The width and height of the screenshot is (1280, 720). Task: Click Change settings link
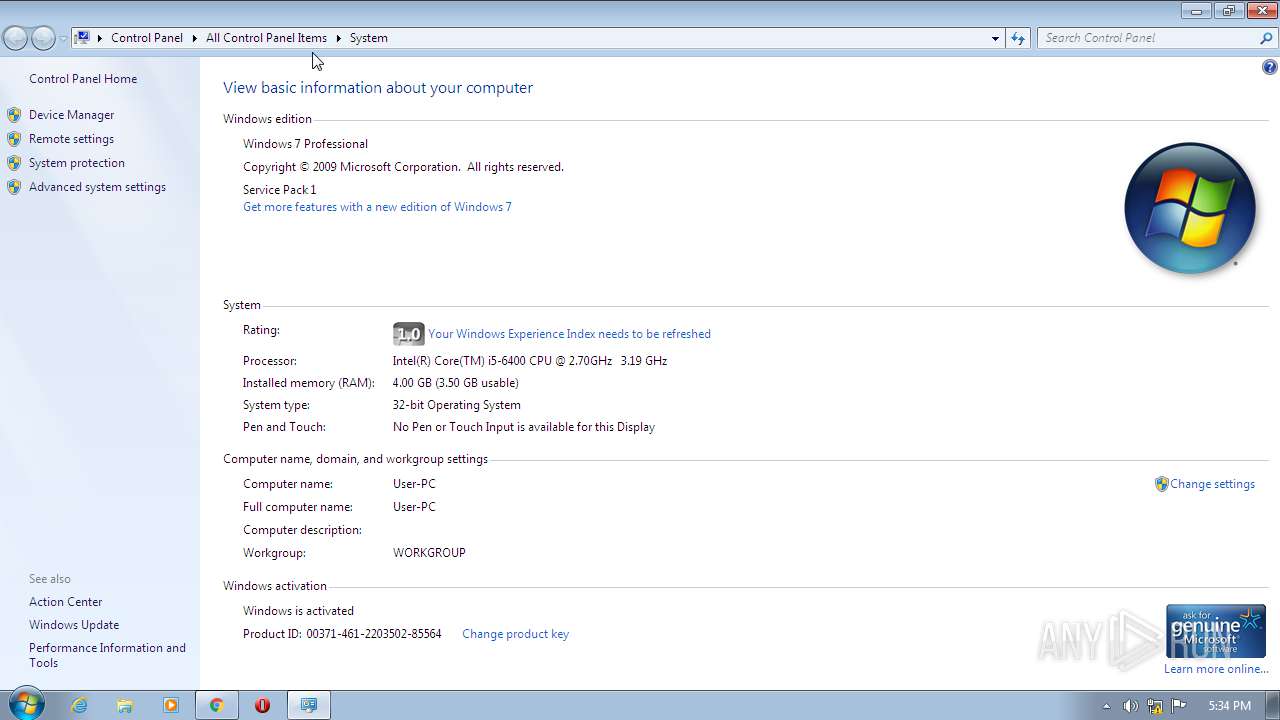pyautogui.click(x=1212, y=484)
